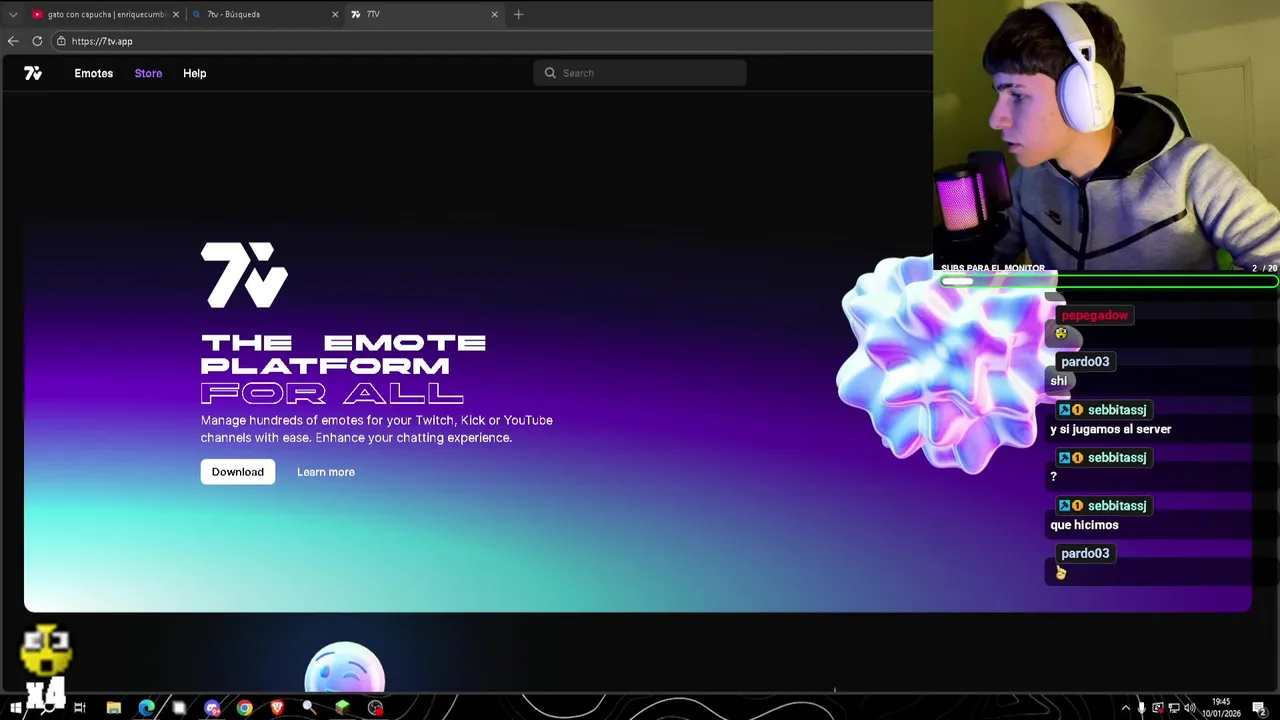The width and height of the screenshot is (1280, 720).
Task: Click the network tray icon
Action: click(1174, 708)
